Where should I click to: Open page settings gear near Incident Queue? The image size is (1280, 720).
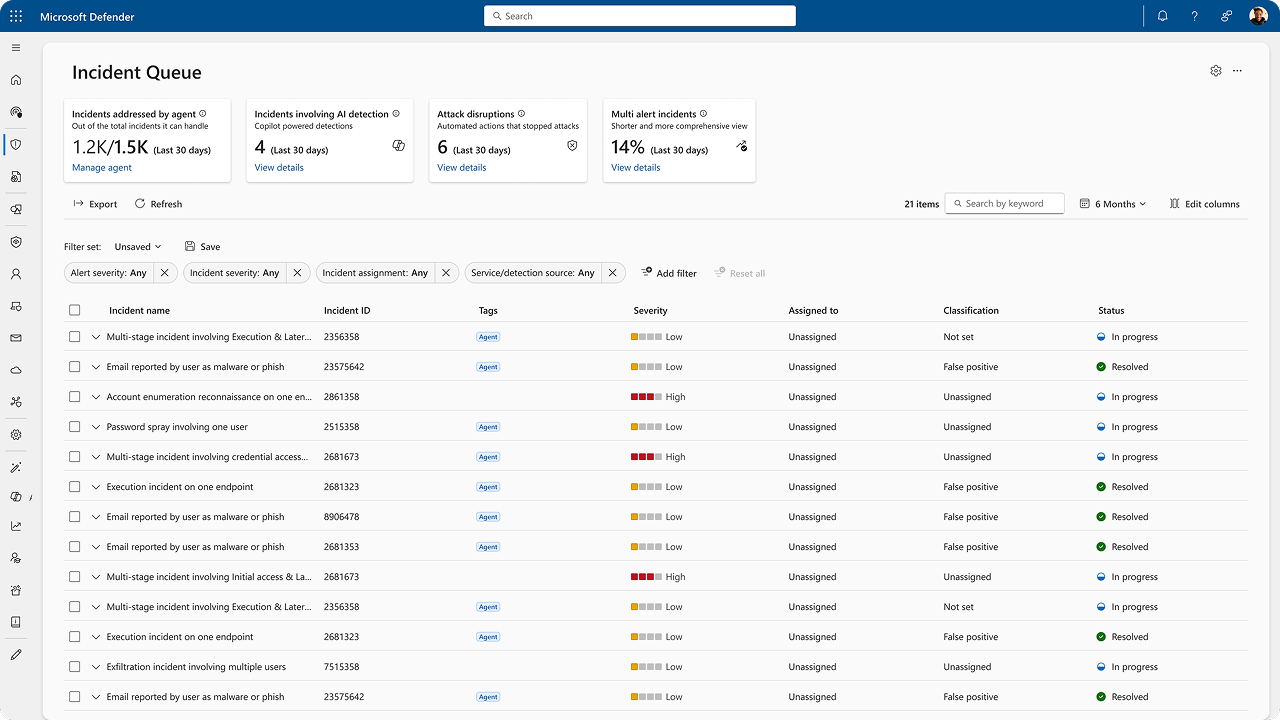1216,71
